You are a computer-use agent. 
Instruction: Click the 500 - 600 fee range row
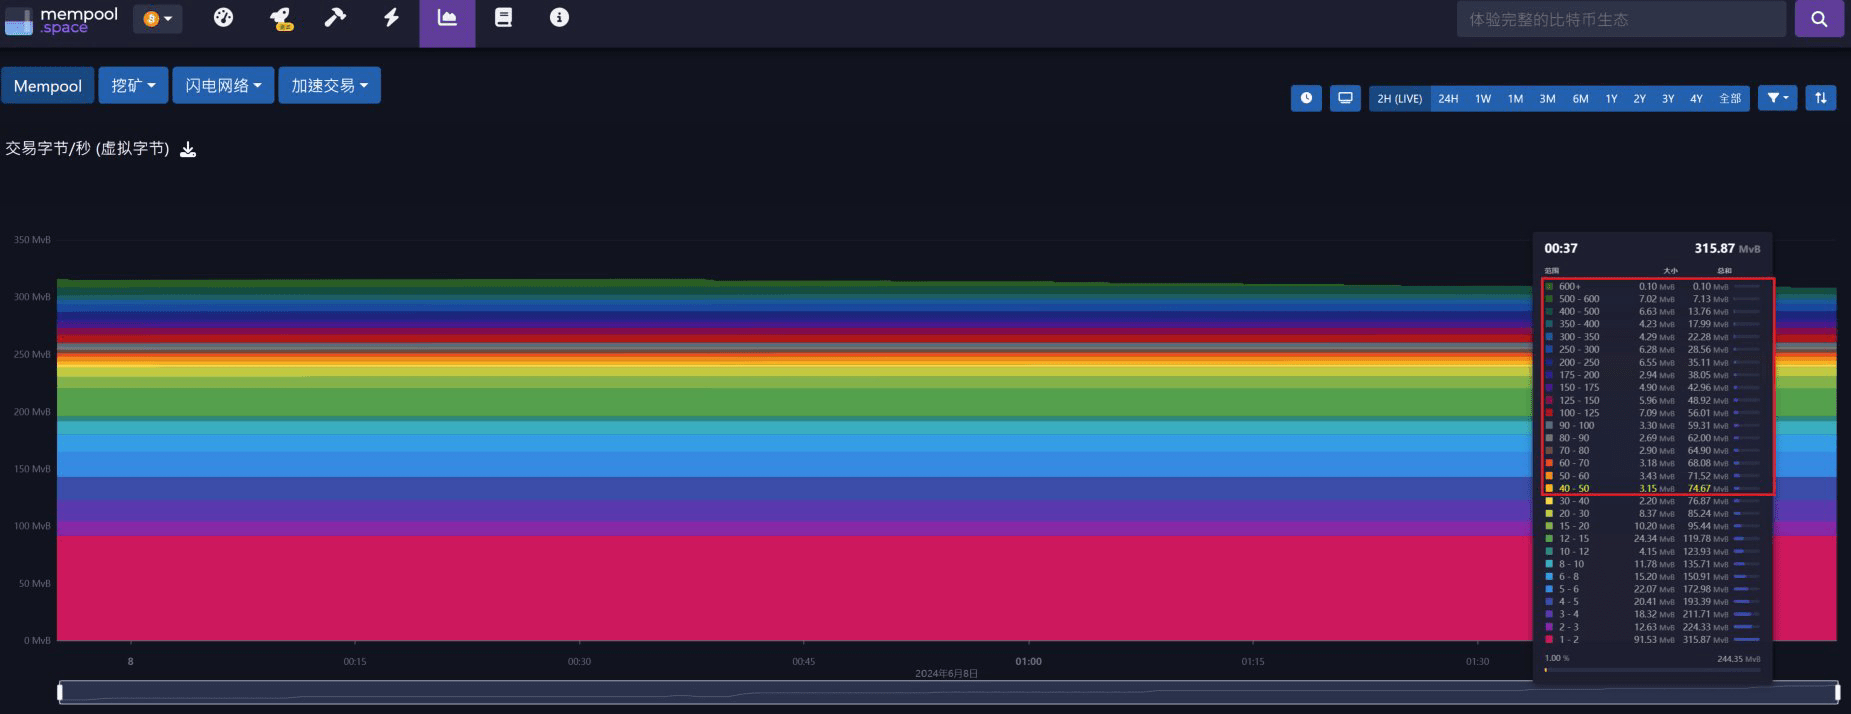click(x=1653, y=298)
